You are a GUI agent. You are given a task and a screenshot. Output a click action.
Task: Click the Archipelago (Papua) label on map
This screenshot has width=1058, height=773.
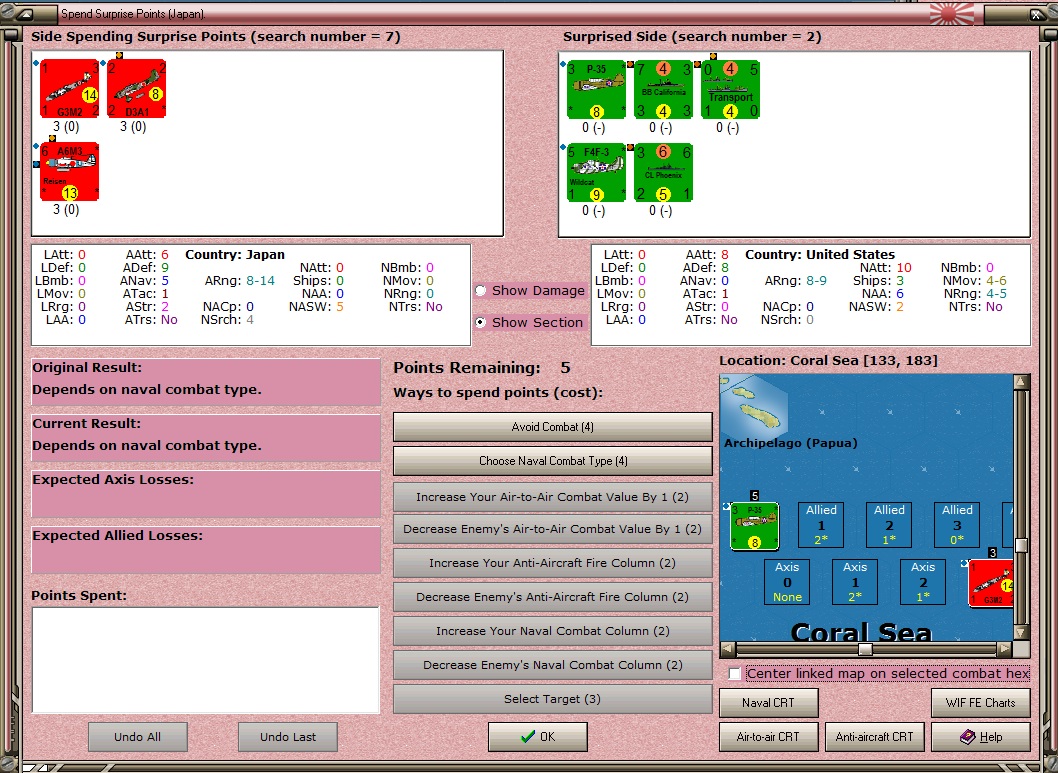point(791,443)
